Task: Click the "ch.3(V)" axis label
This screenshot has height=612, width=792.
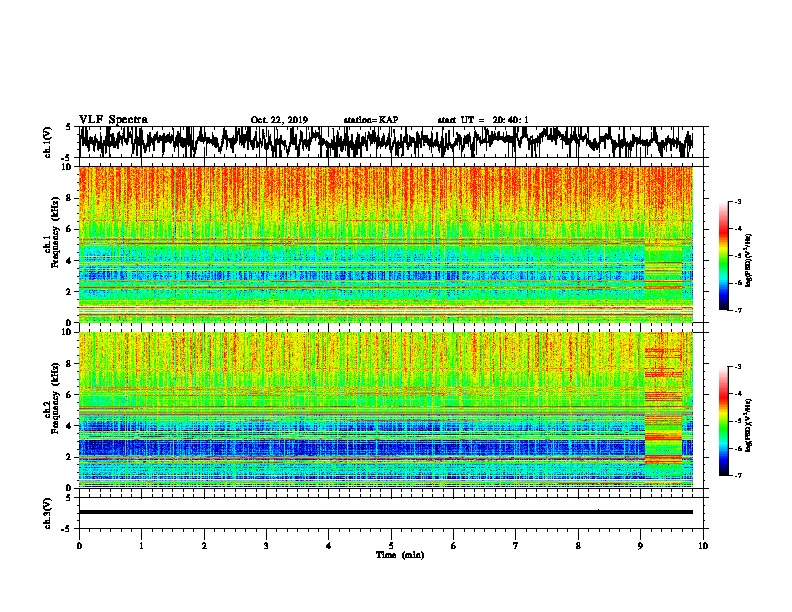Action: [x=48, y=513]
